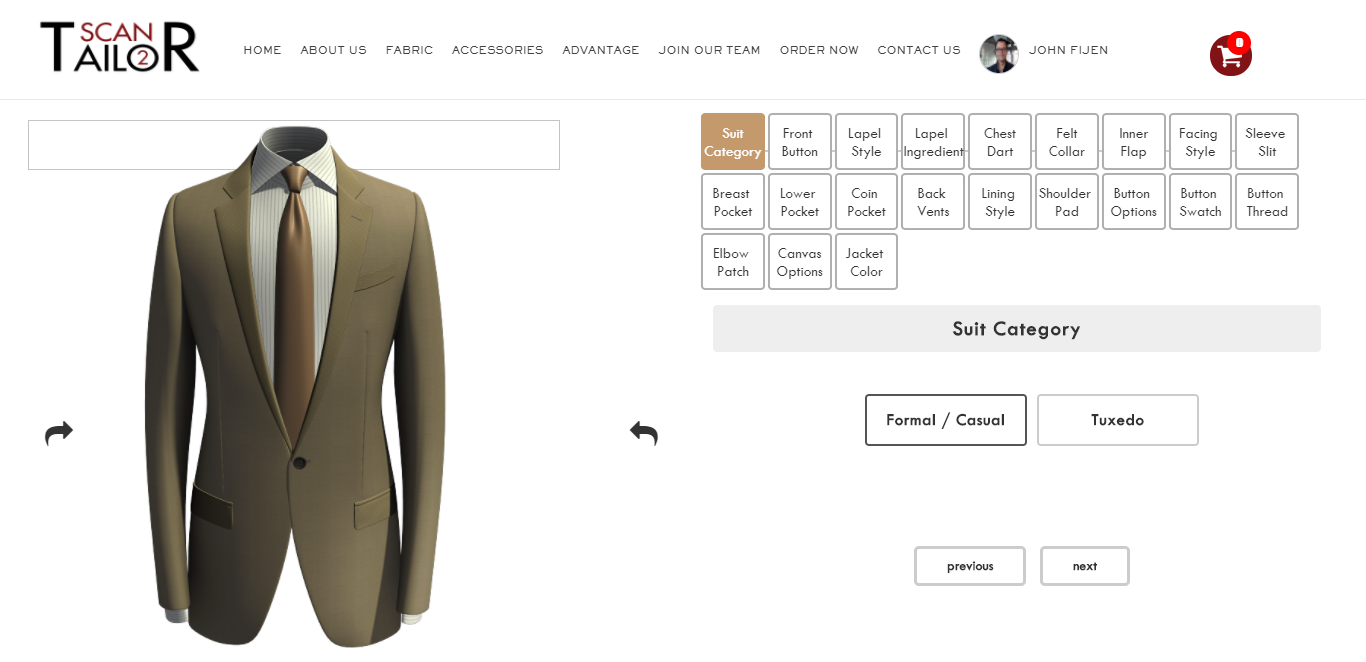The width and height of the screenshot is (1366, 662).
Task: Choose the Button Thread tab
Action: pyautogui.click(x=1266, y=202)
